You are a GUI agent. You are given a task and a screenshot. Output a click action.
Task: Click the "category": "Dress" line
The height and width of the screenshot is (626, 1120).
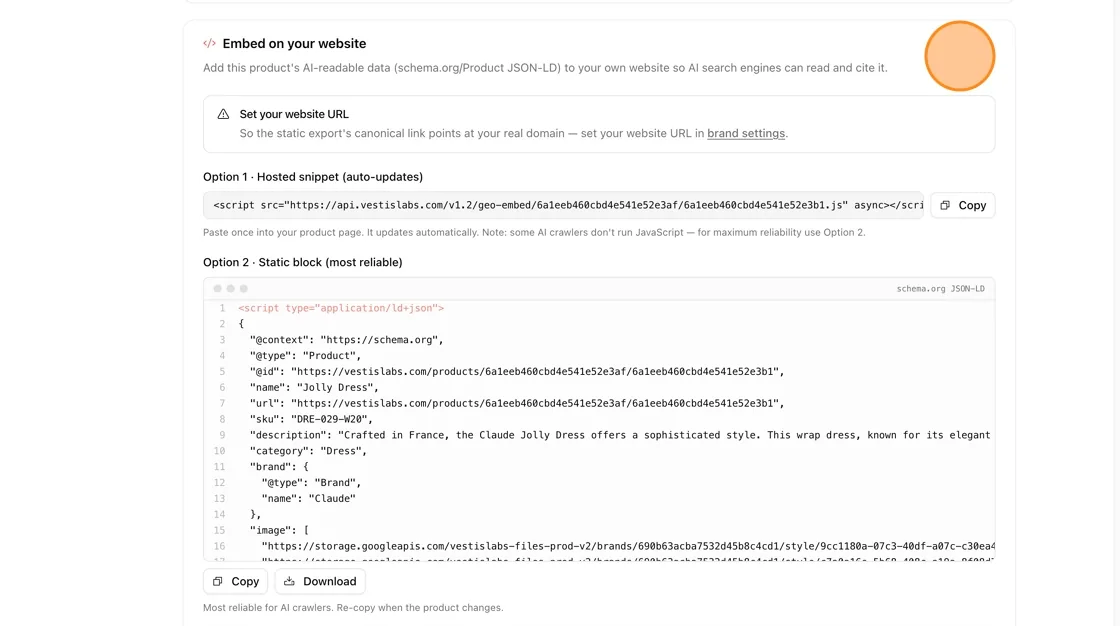click(308, 451)
